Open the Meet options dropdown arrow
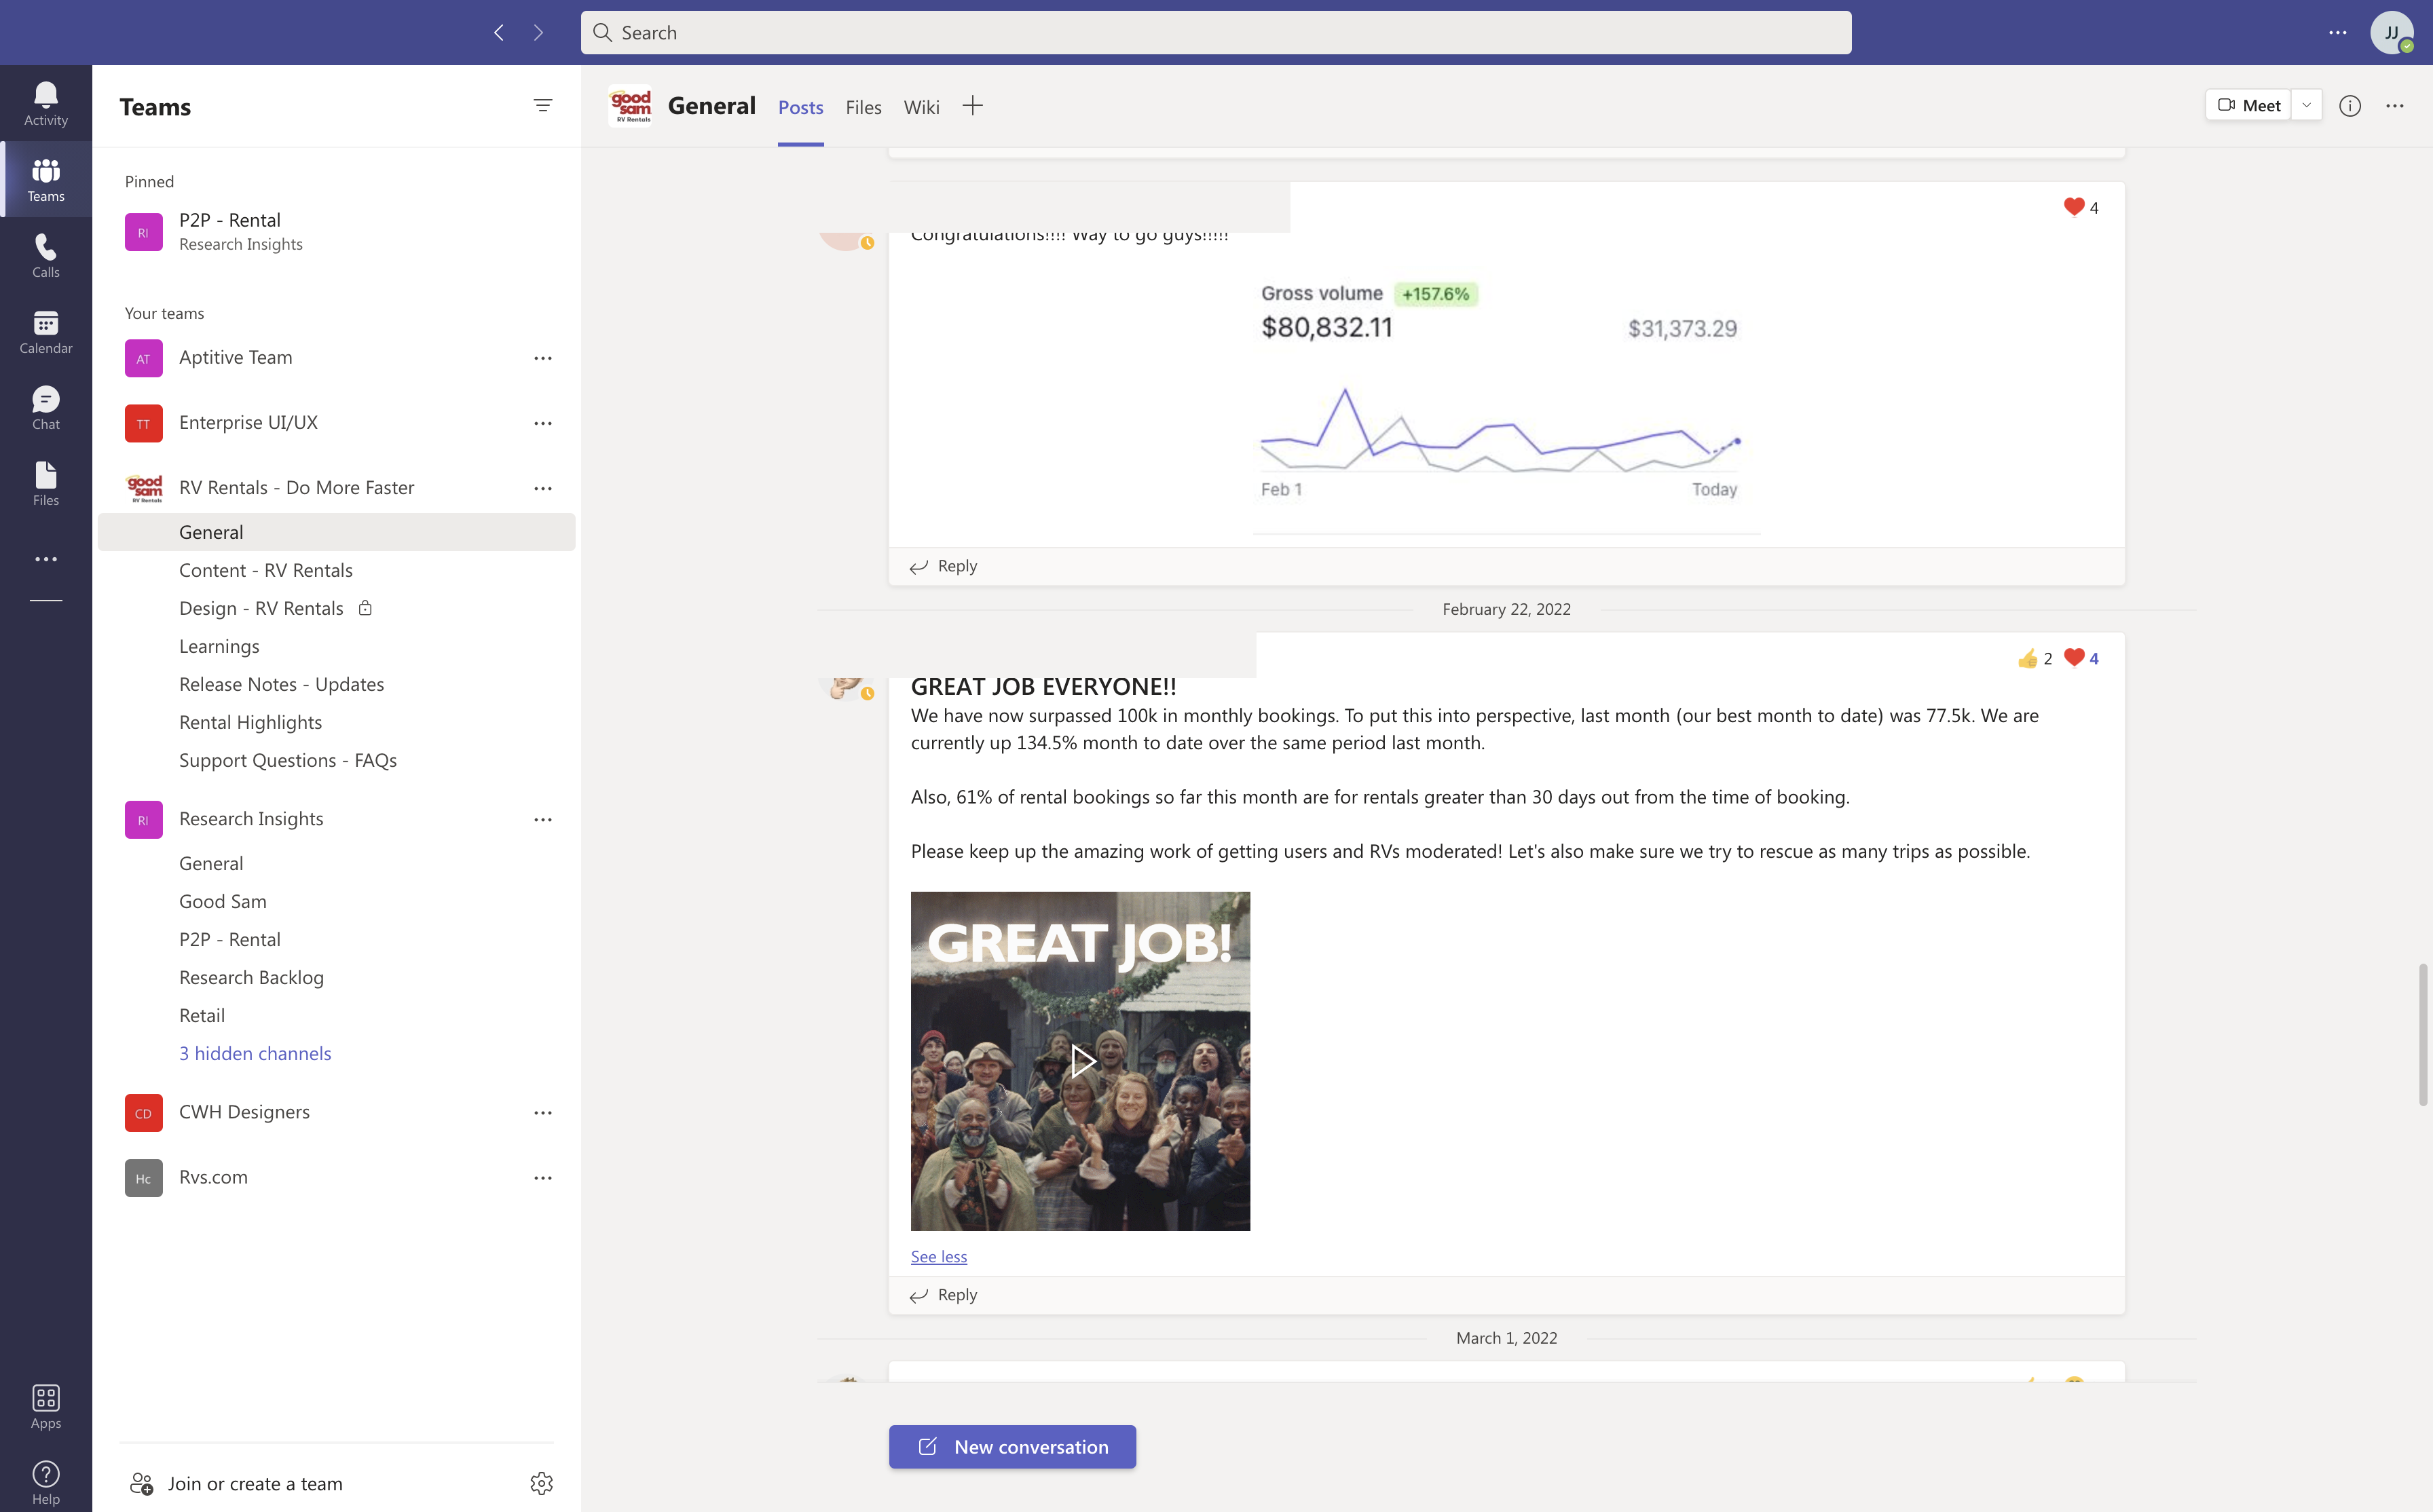The width and height of the screenshot is (2433, 1512). coord(2307,105)
